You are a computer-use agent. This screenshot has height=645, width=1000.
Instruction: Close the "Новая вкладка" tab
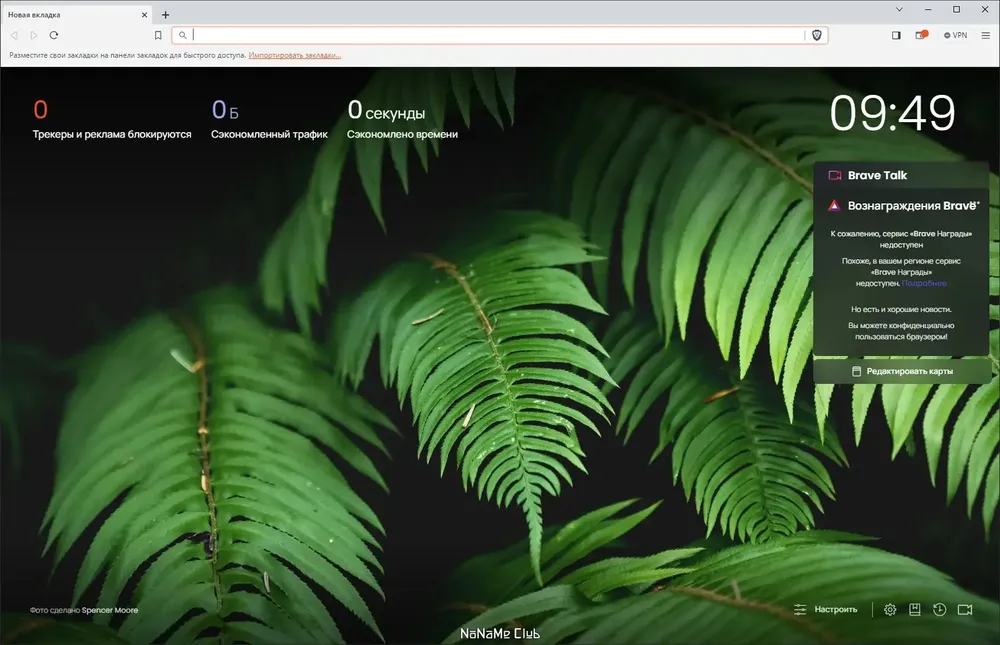[145, 14]
